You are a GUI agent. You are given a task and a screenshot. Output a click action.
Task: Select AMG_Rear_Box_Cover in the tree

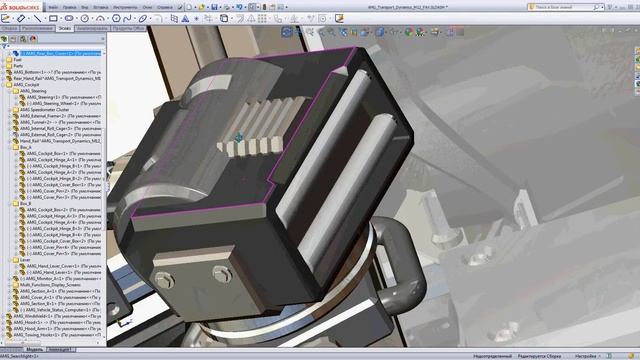(61, 53)
